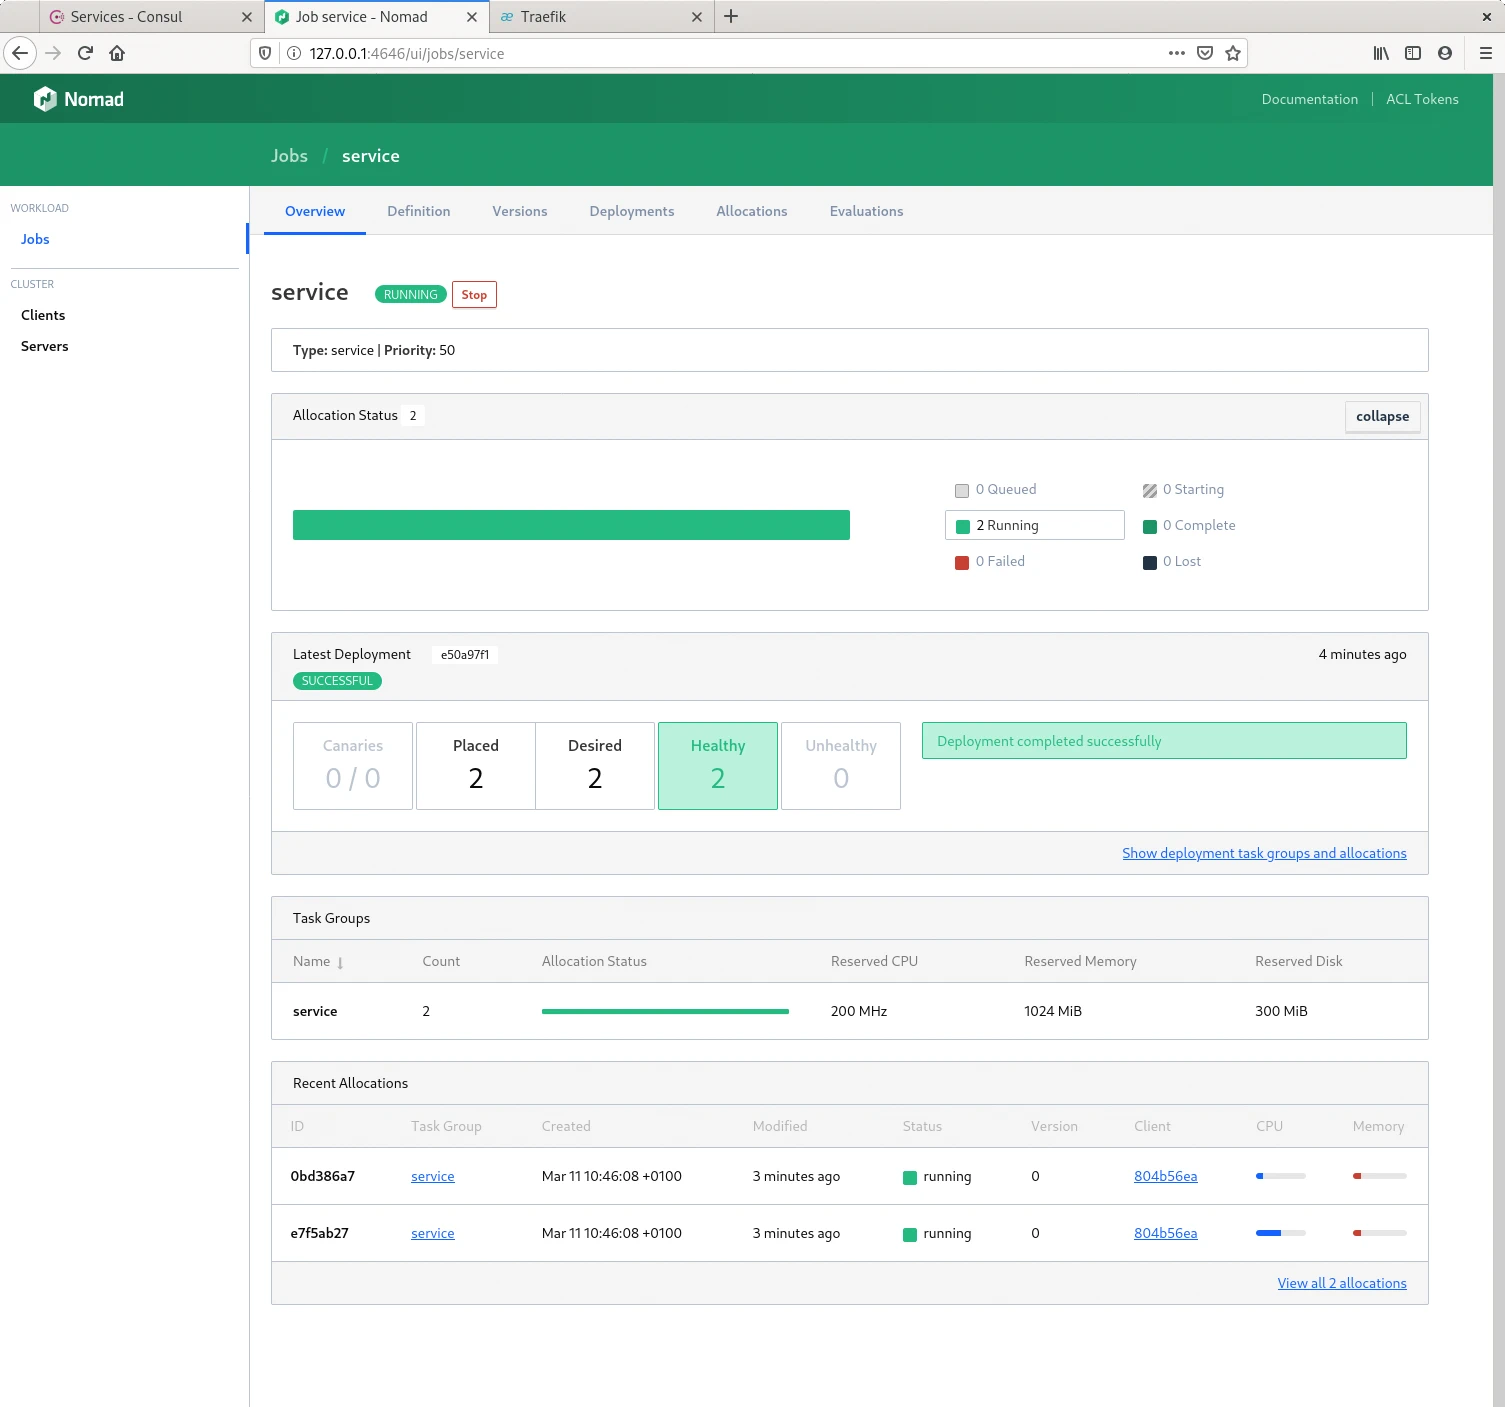Reload the page with the refresh icon
This screenshot has height=1407, width=1505.
click(x=85, y=53)
